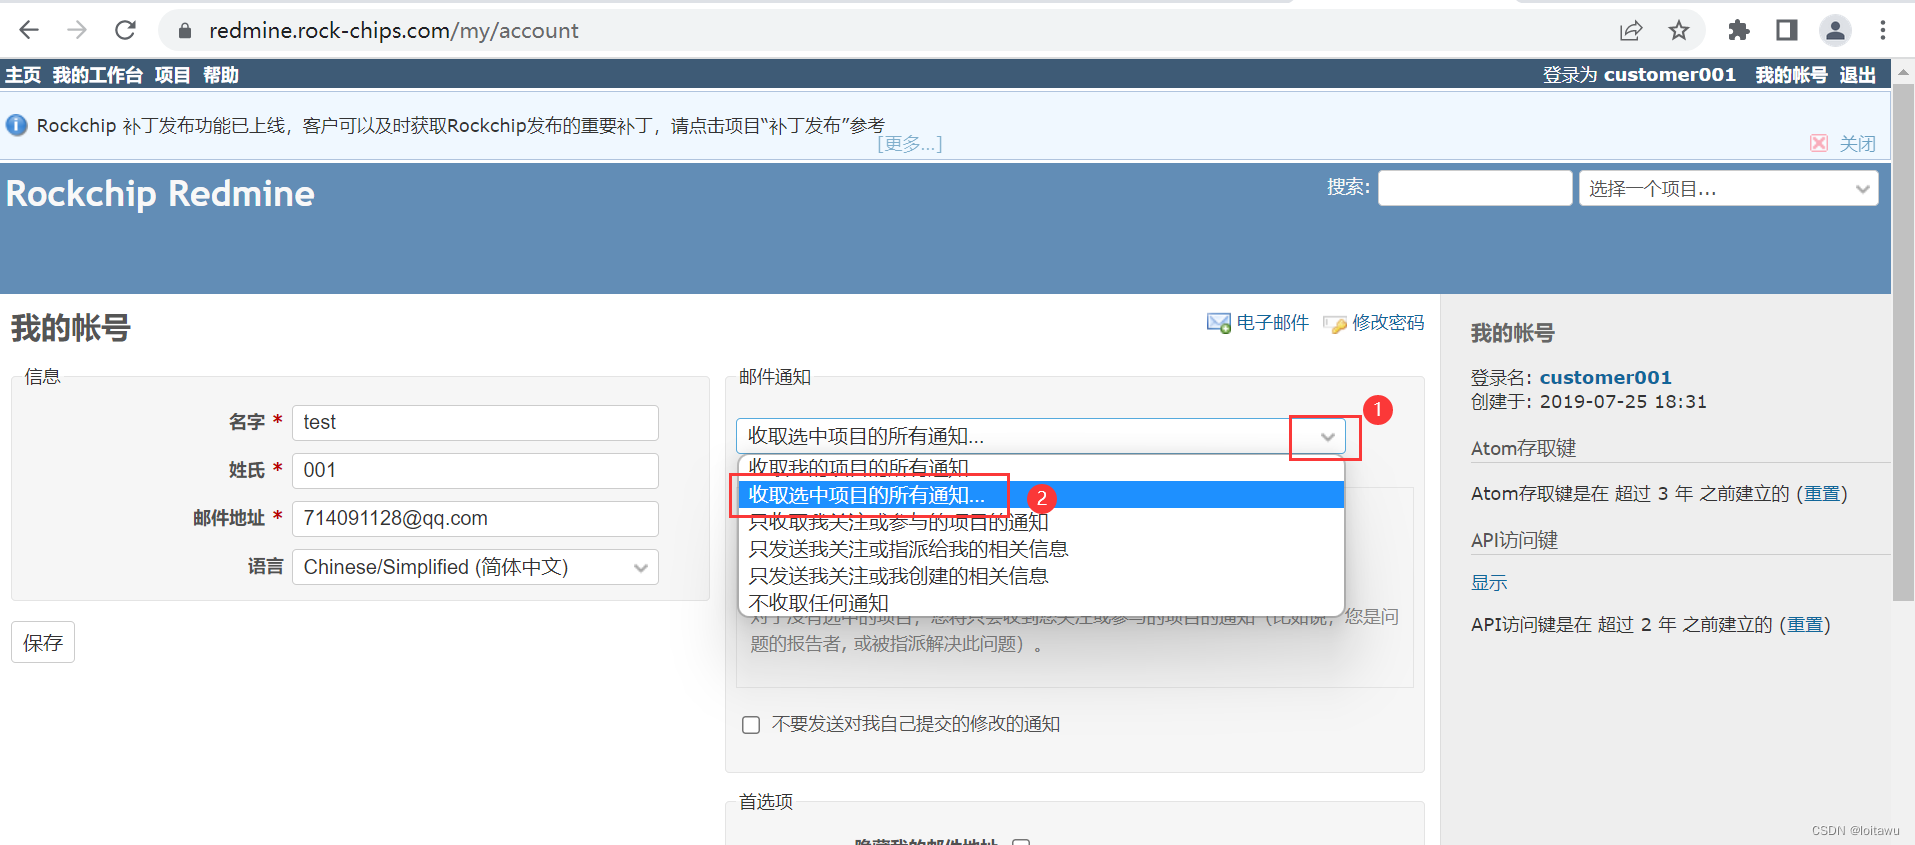
Task: Open the 选择一个项目 project dropdown
Action: (1728, 188)
